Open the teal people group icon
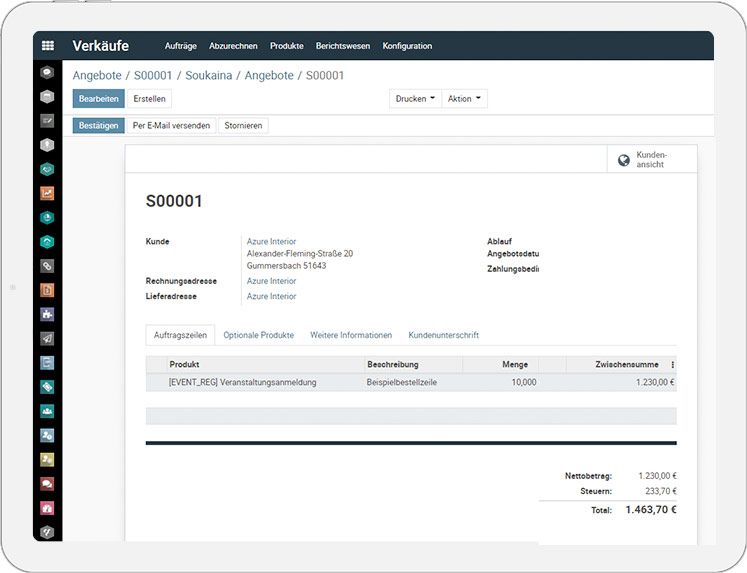This screenshot has height=573, width=747. coord(47,411)
